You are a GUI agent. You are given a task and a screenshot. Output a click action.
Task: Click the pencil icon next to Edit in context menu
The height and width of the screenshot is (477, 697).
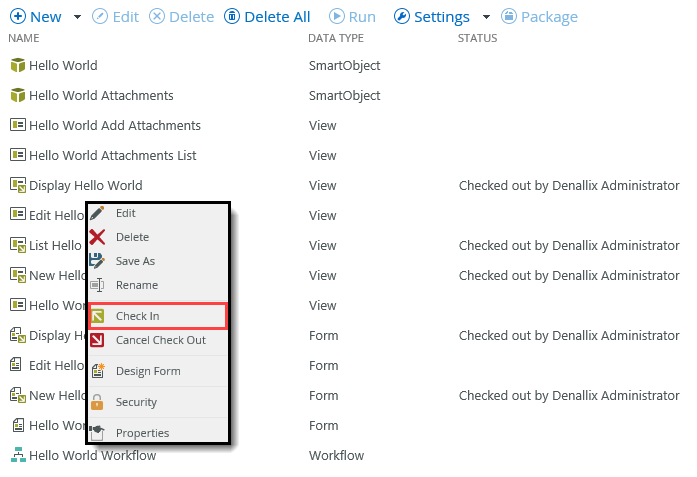(x=98, y=213)
